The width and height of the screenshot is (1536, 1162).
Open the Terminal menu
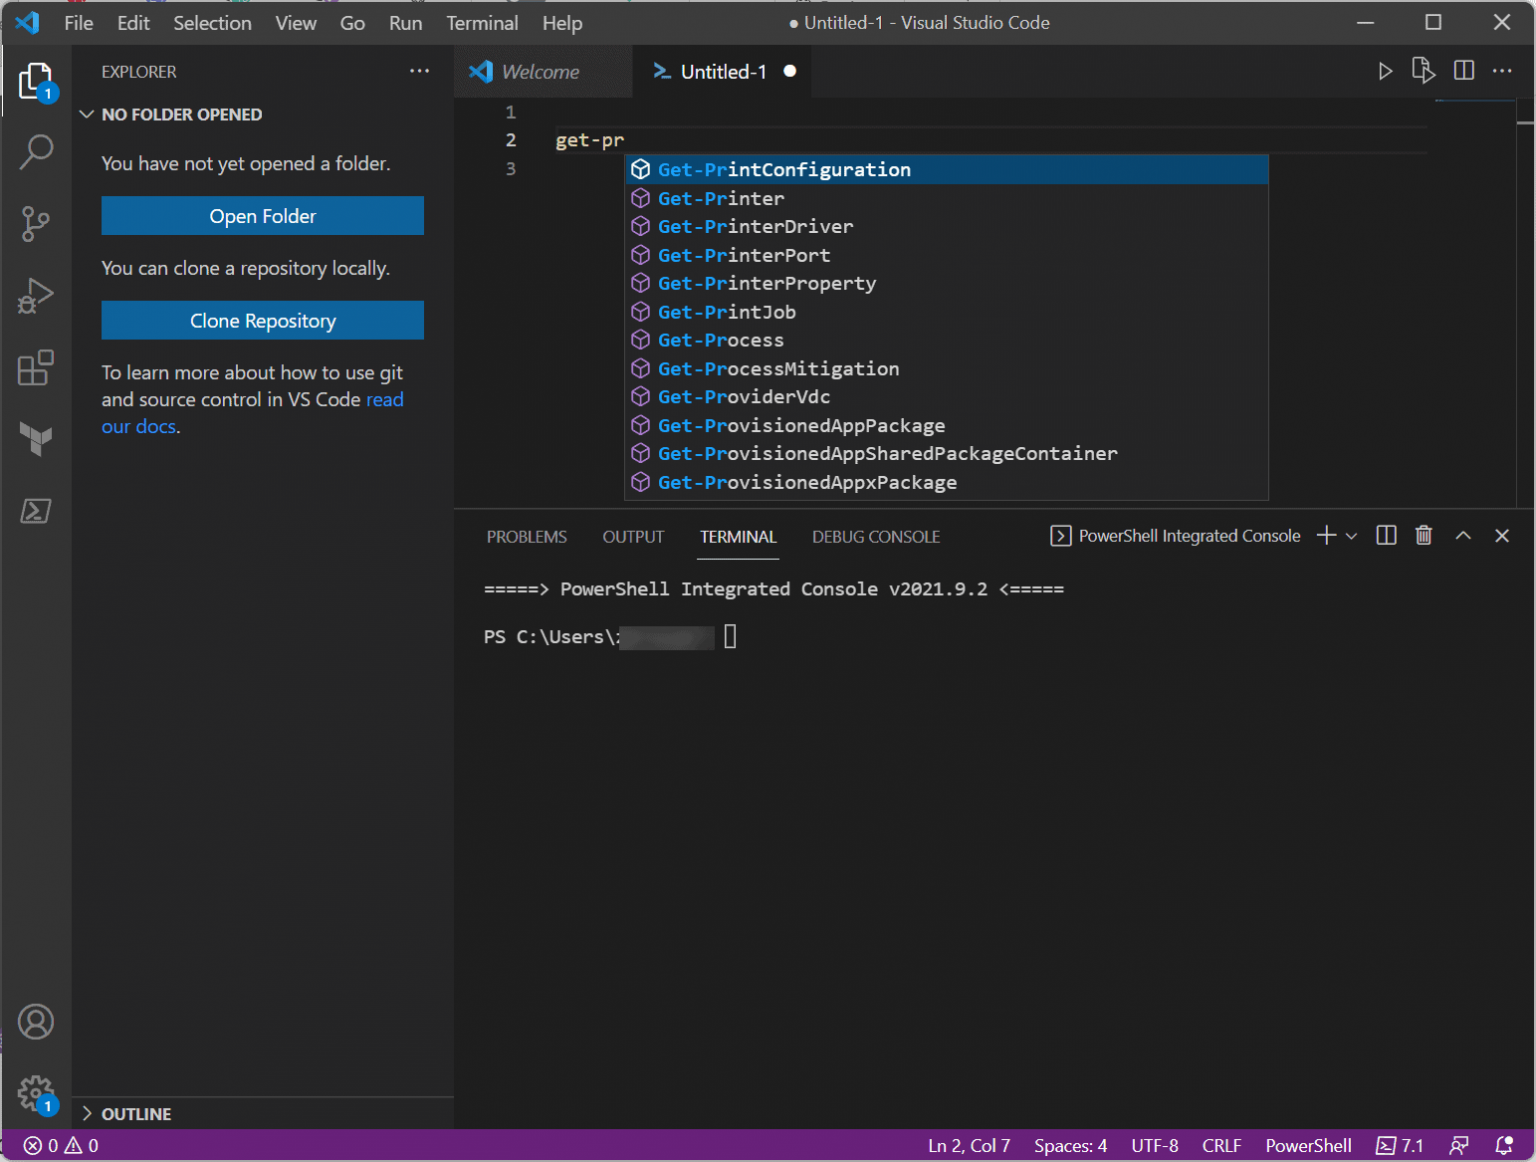click(482, 23)
